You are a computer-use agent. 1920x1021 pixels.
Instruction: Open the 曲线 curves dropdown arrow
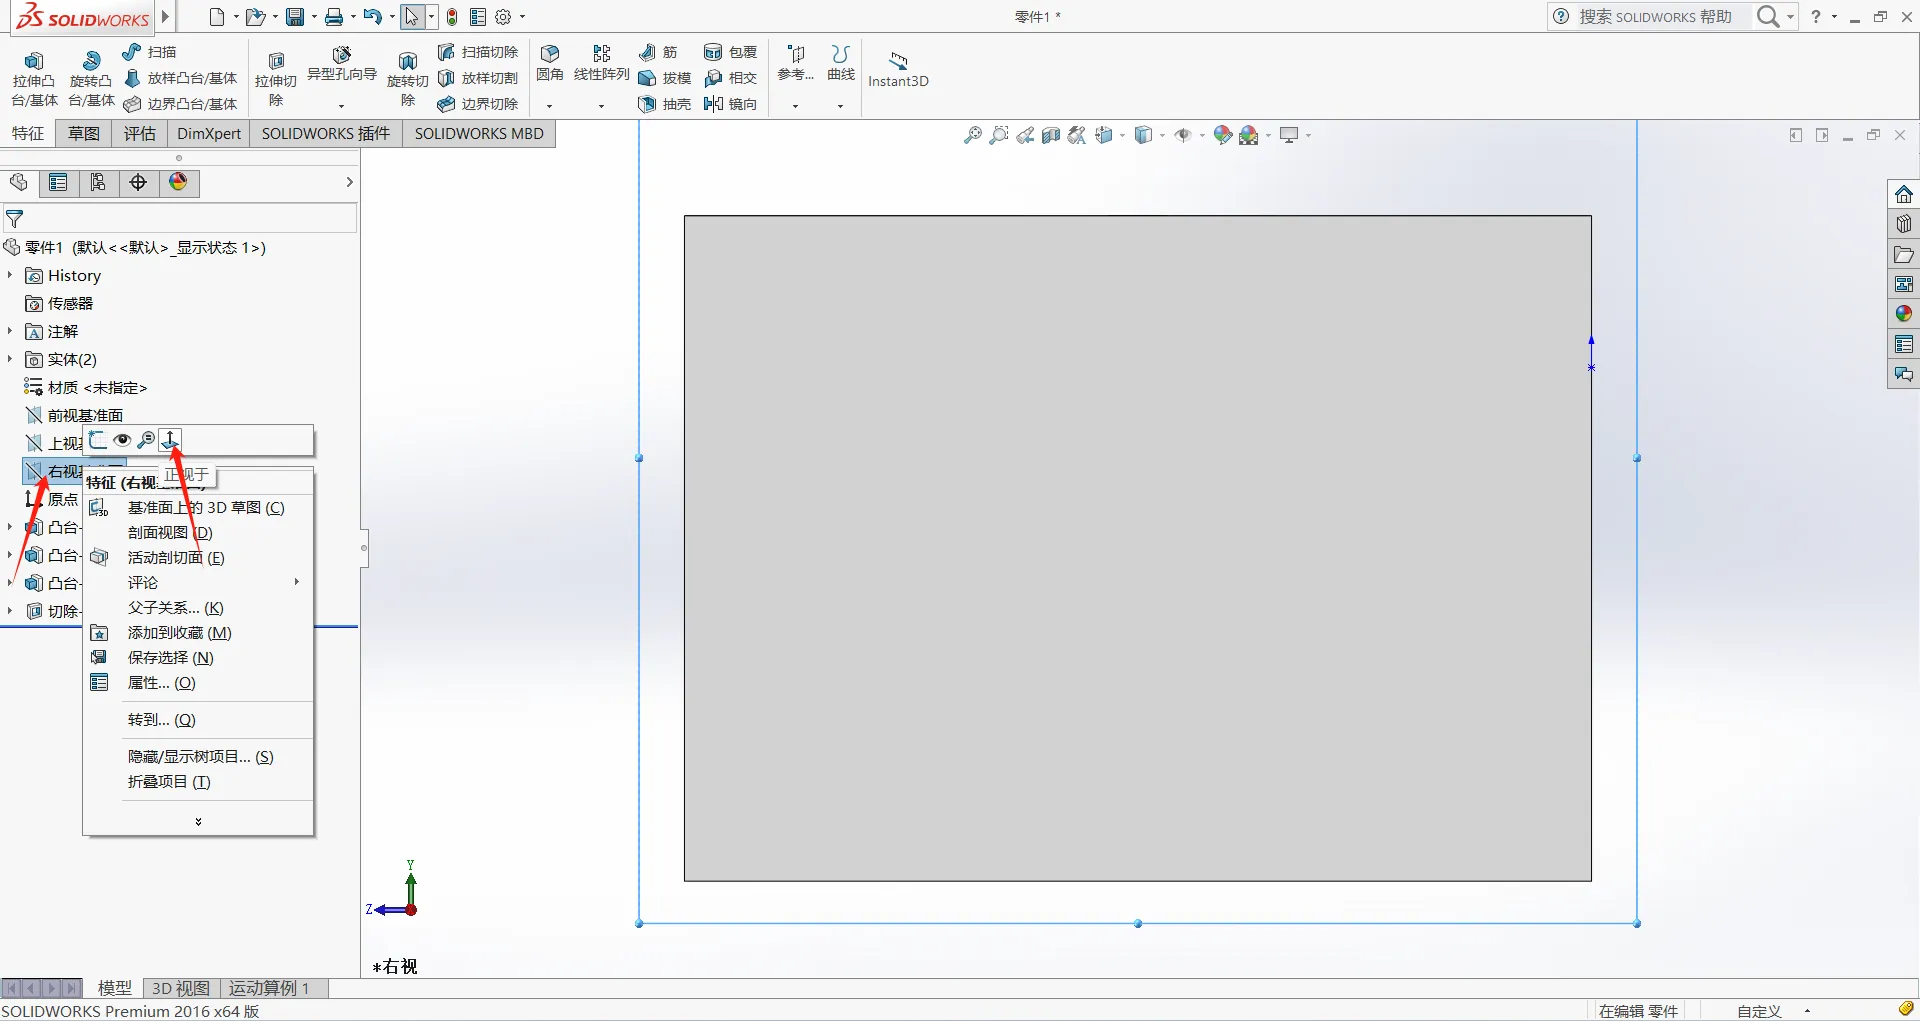pyautogui.click(x=840, y=106)
